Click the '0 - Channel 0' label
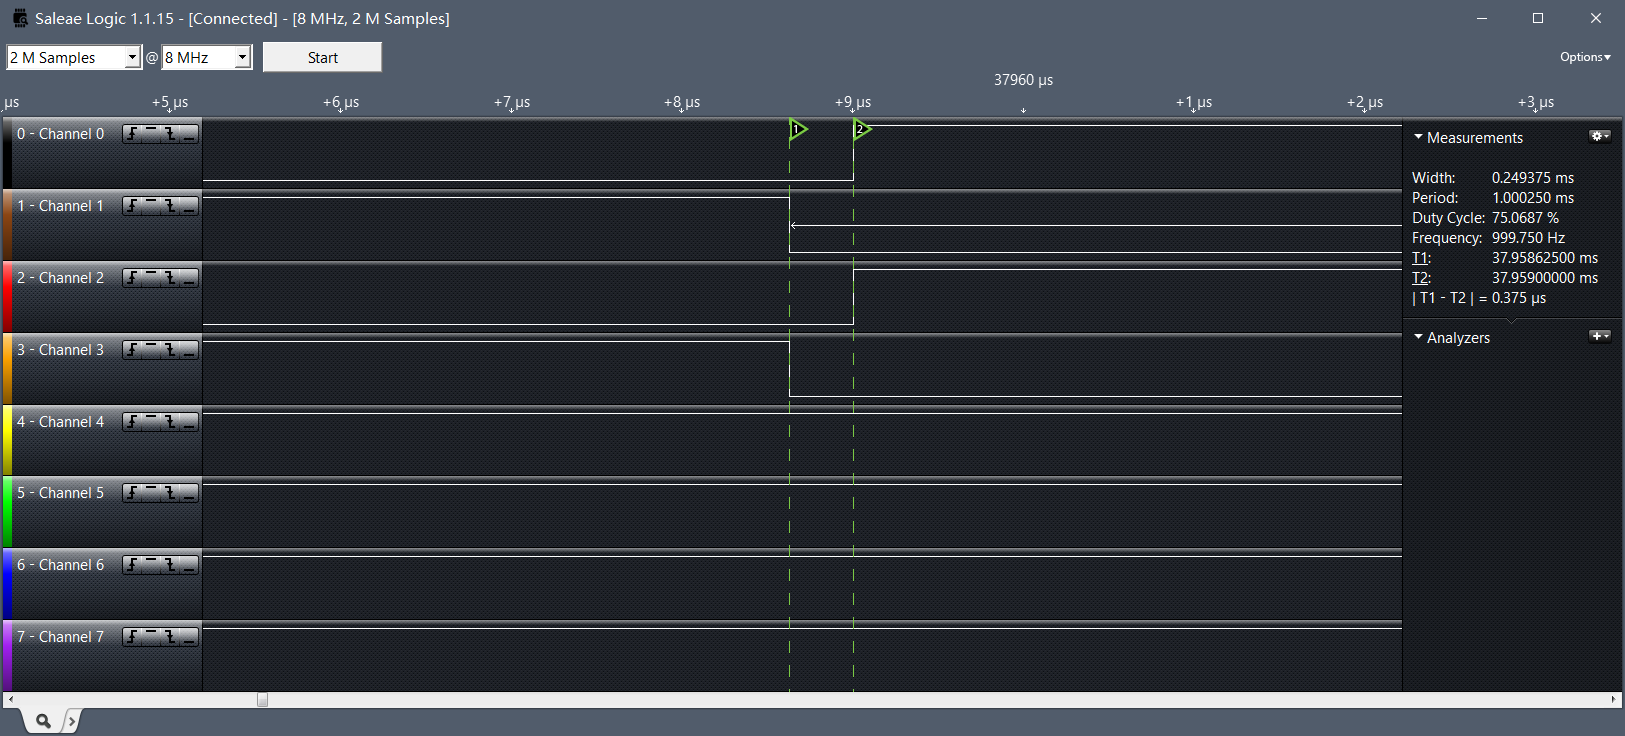This screenshot has width=1625, height=736. click(x=60, y=134)
